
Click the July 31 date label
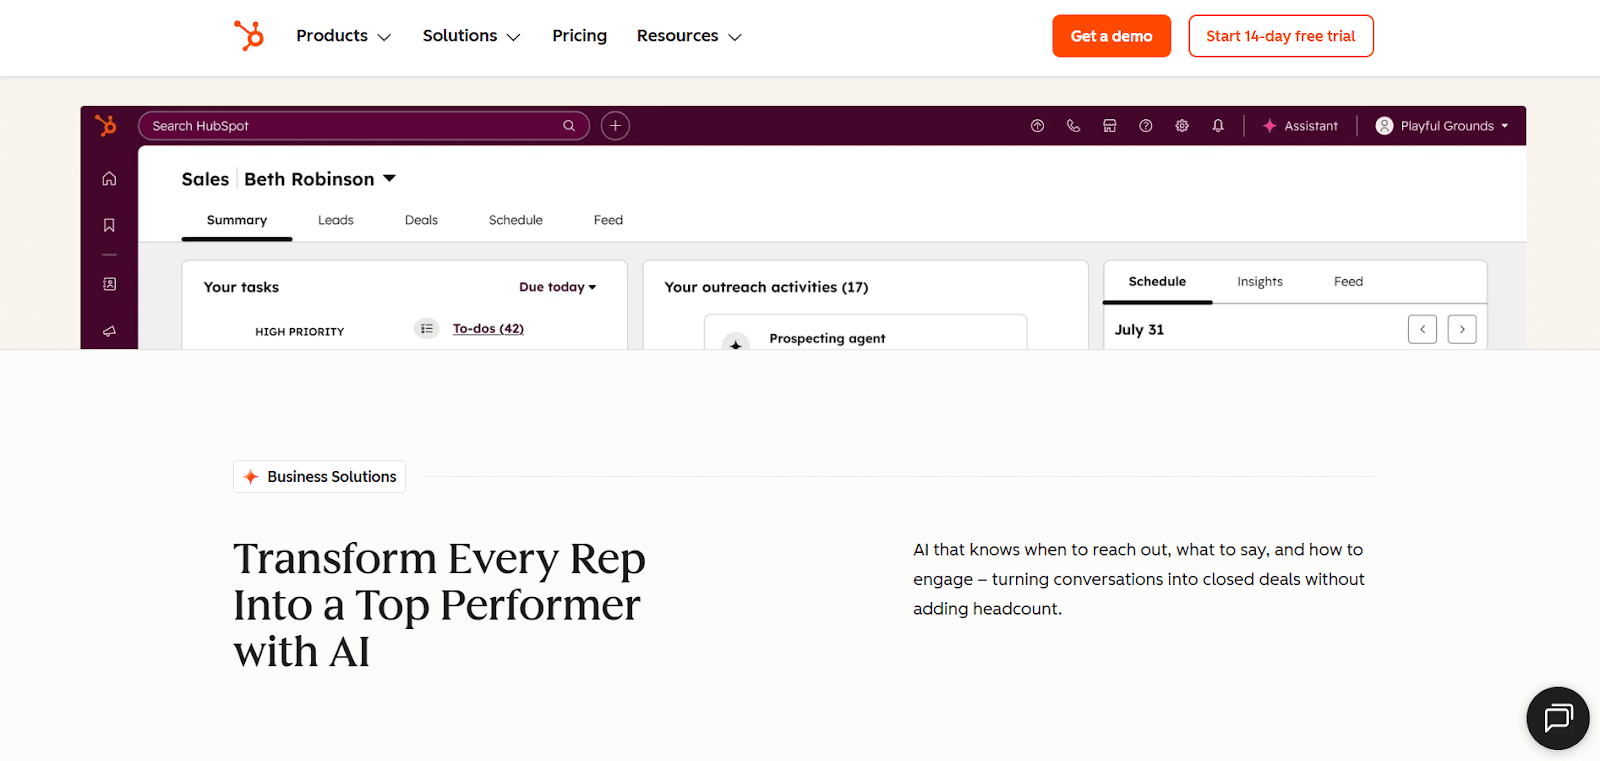(1139, 330)
